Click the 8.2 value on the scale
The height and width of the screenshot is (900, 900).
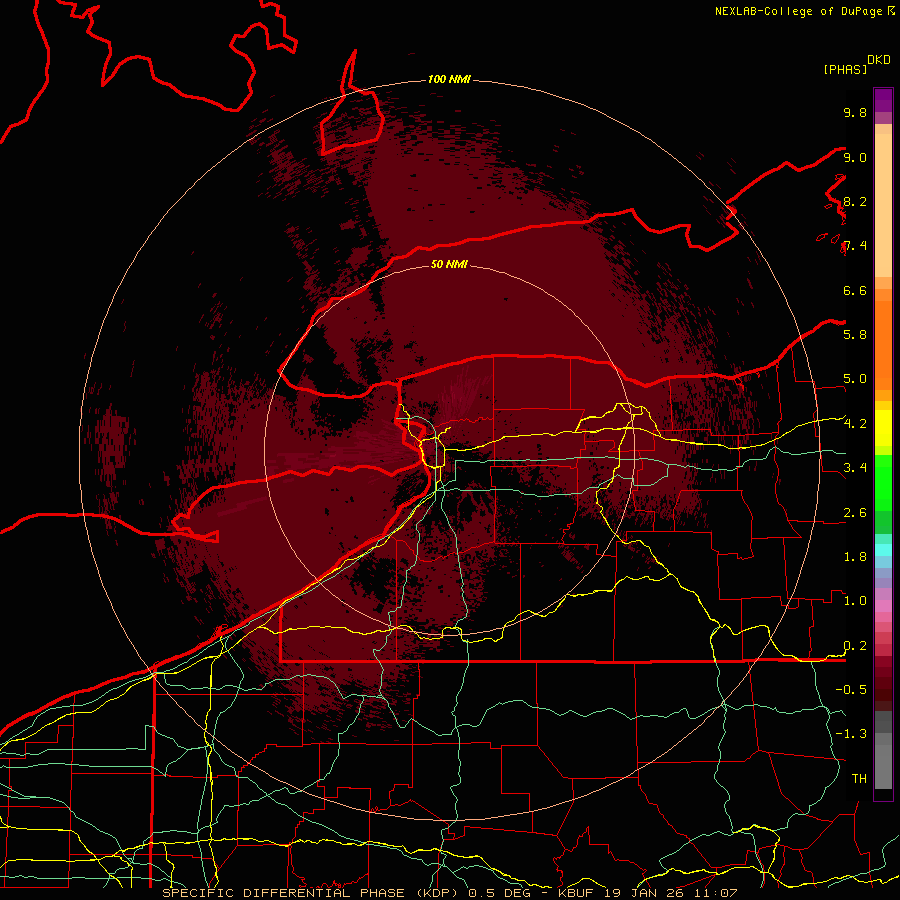pos(854,201)
